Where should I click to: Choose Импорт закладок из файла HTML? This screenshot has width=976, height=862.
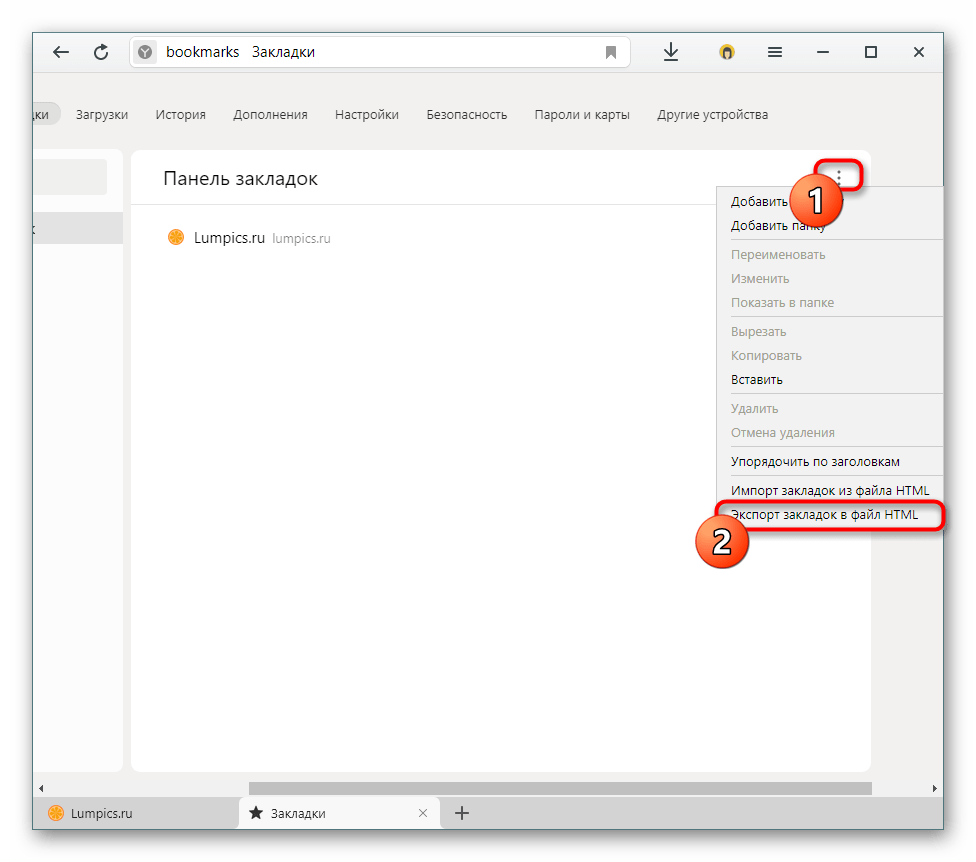tap(830, 490)
